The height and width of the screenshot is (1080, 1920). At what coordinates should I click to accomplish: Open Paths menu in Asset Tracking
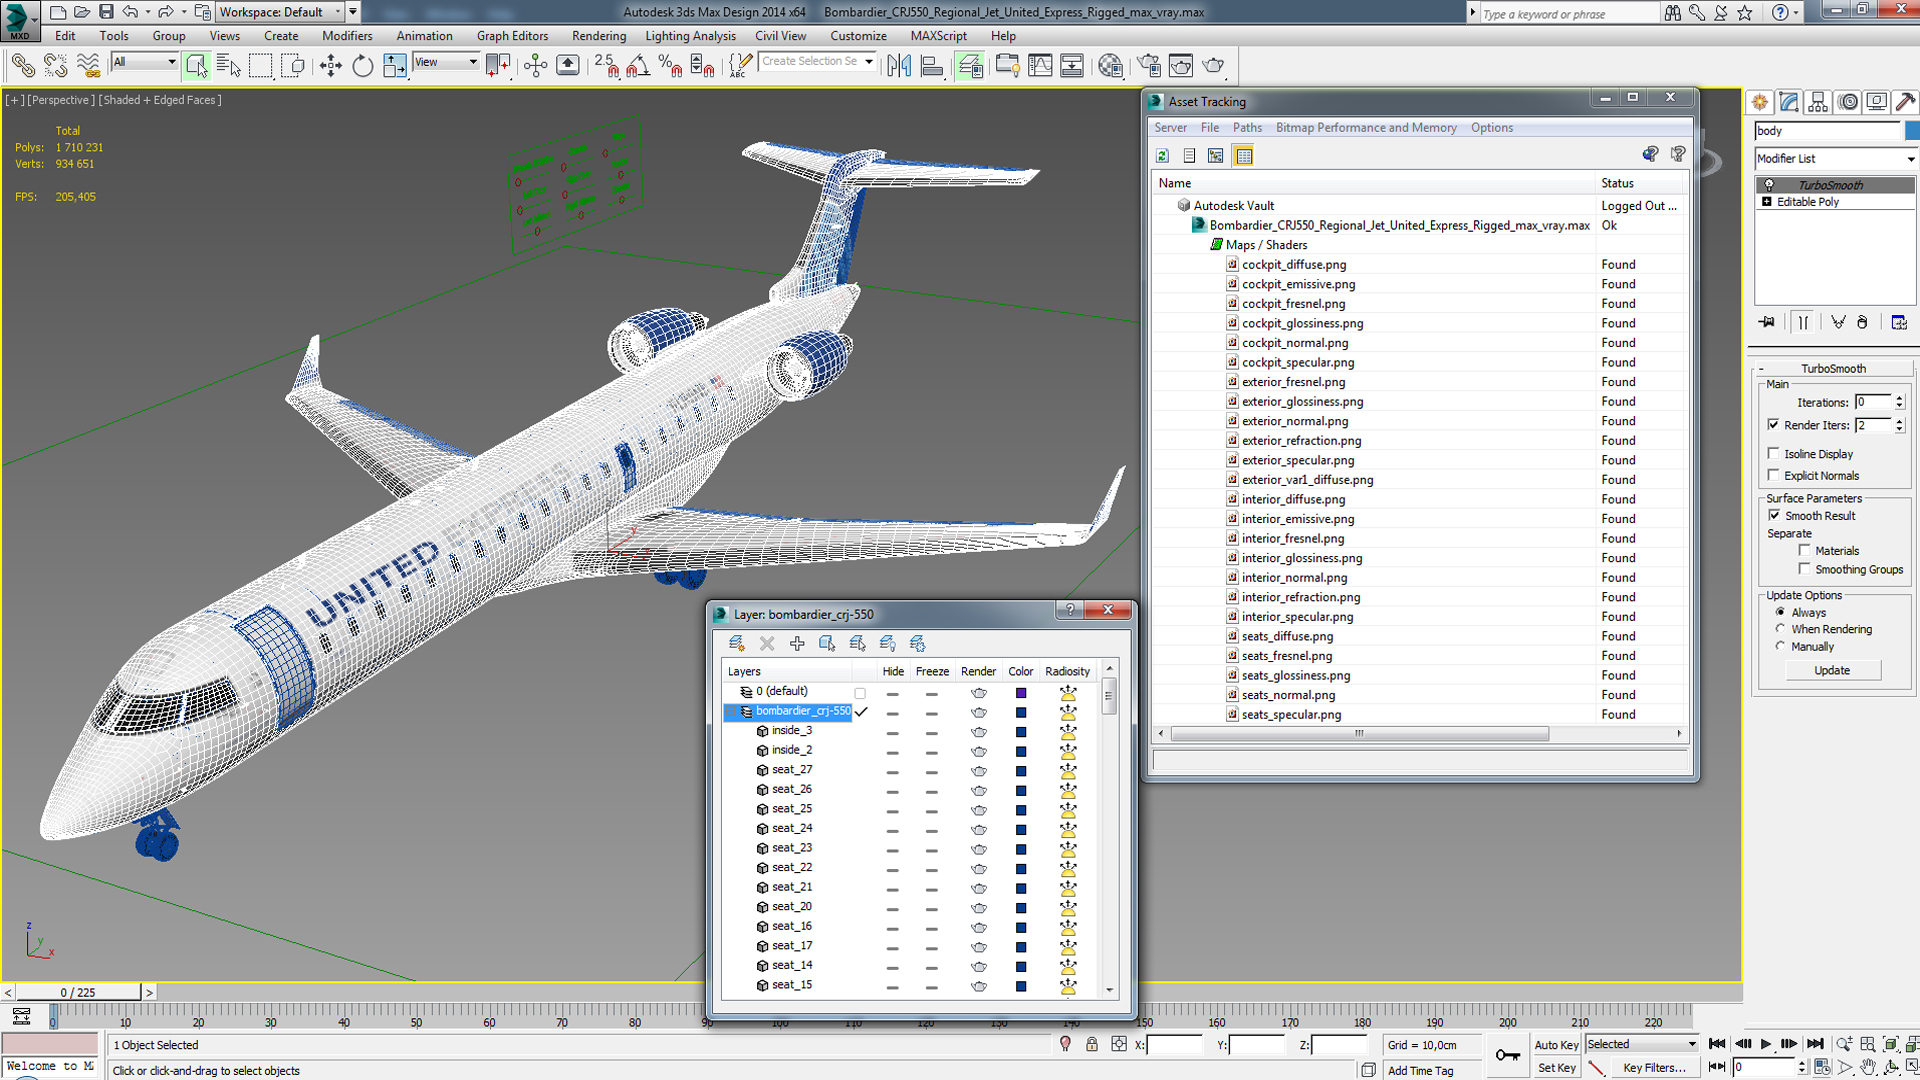1247,128
